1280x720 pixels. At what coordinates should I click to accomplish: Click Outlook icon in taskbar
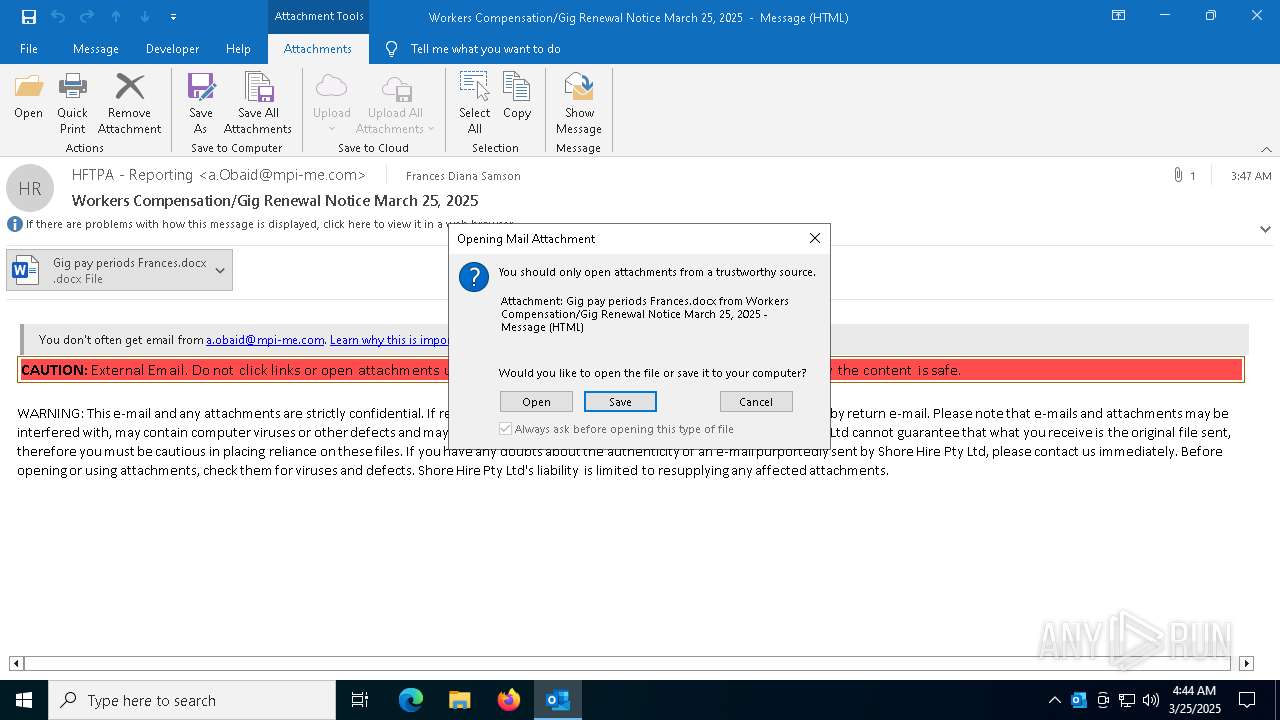pyautogui.click(x=558, y=700)
